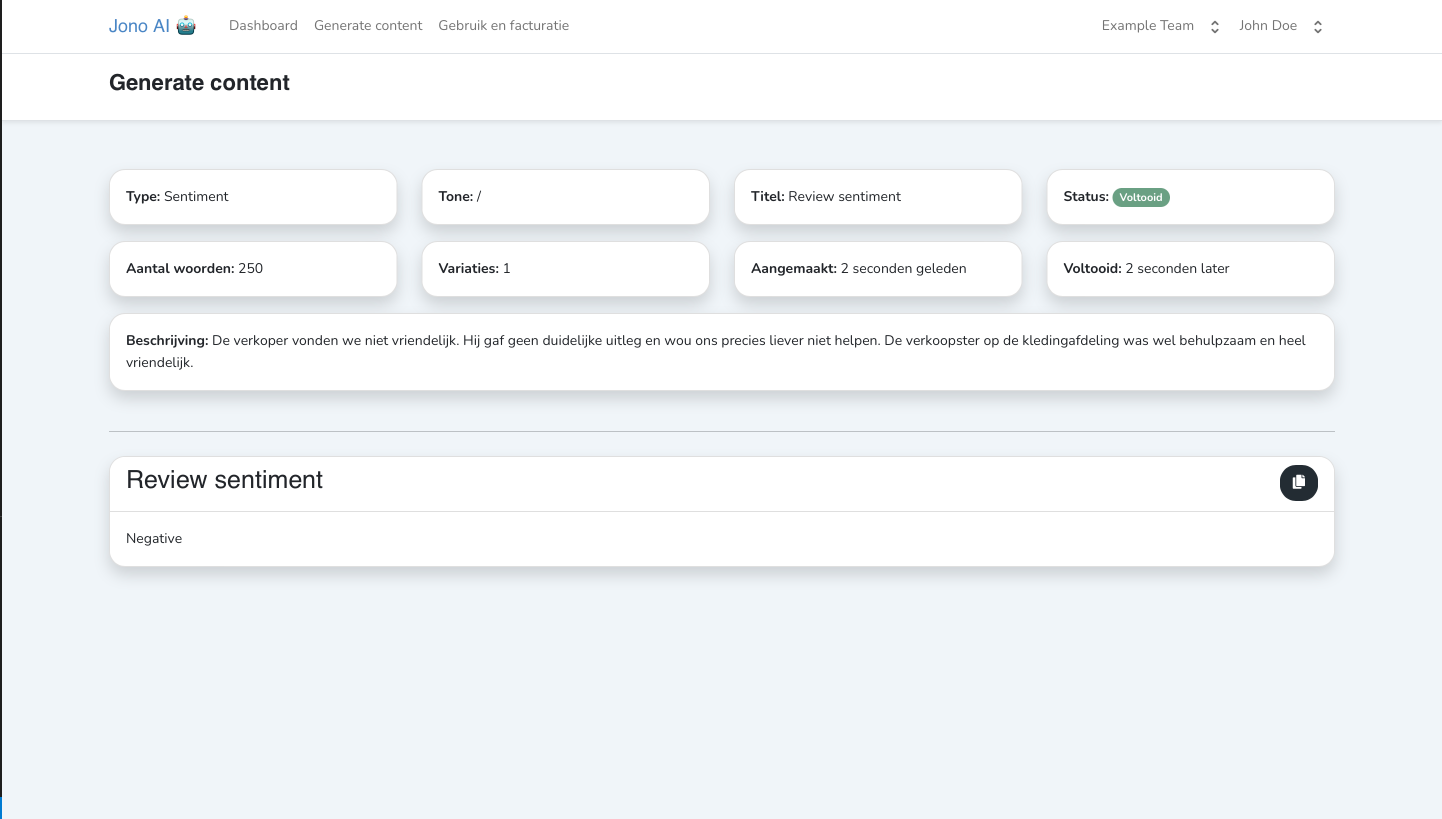The image size is (1442, 819).
Task: Select the Type: Sentiment card
Action: tap(252, 197)
